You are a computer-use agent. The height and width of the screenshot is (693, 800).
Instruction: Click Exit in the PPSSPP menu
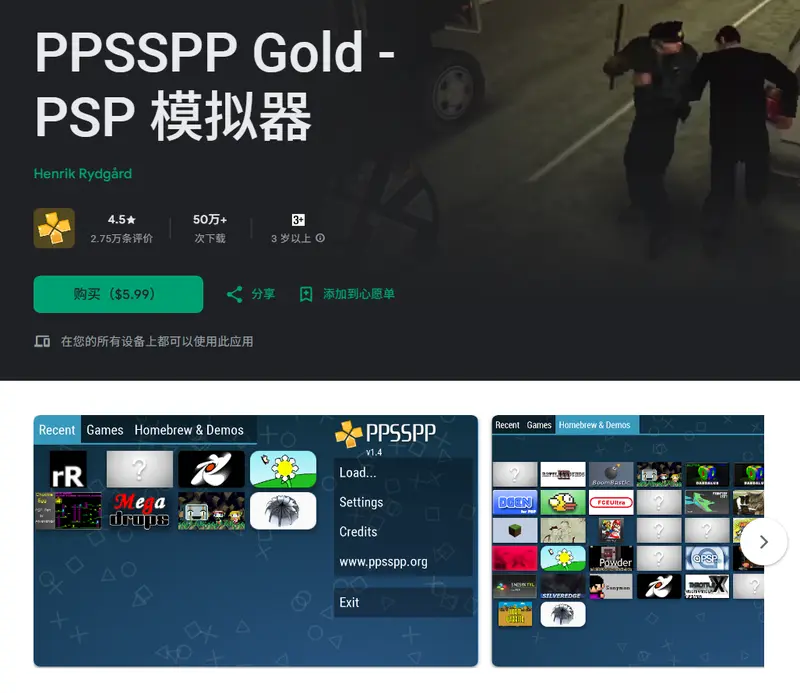coord(403,602)
